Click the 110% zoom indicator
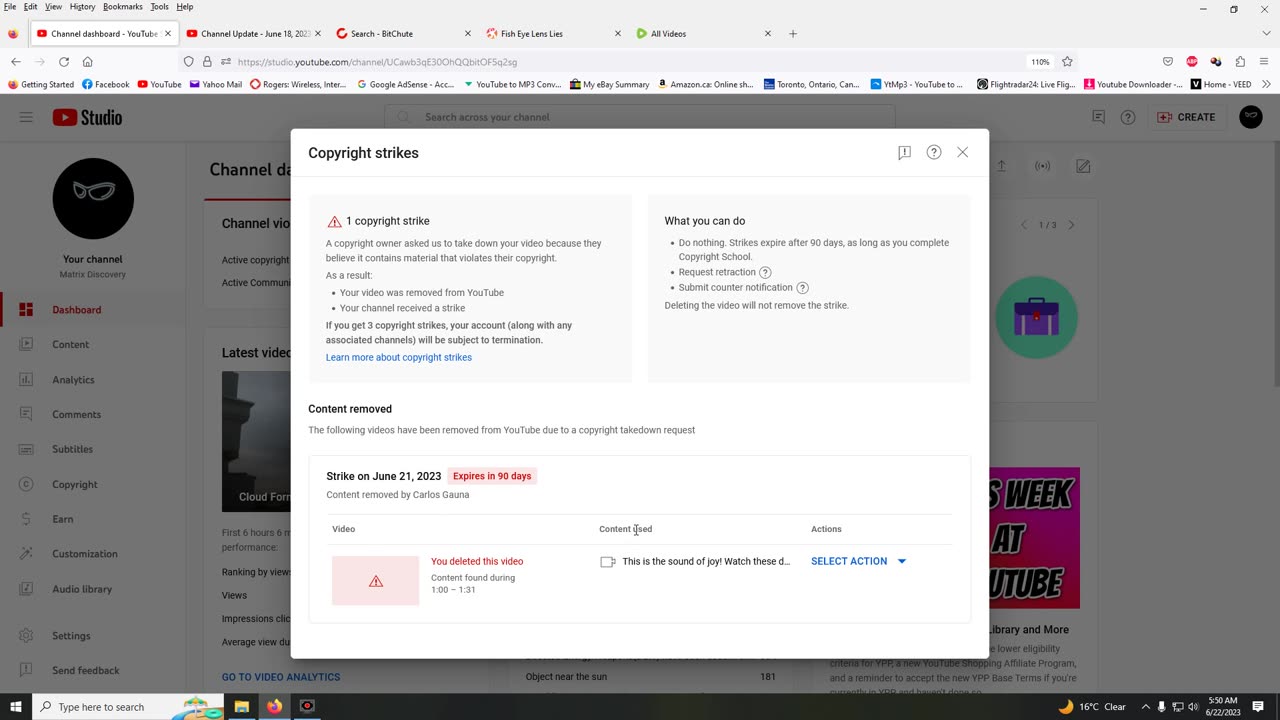The width and height of the screenshot is (1280, 720). pyautogui.click(x=1040, y=62)
